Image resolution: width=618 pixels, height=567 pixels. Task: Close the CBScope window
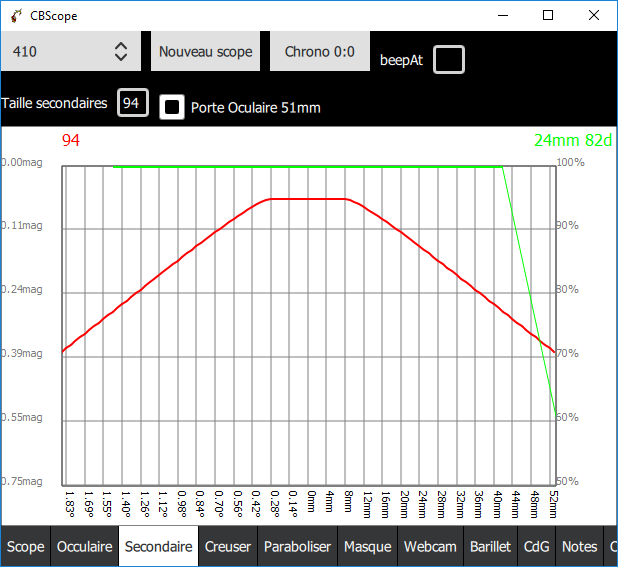(594, 15)
